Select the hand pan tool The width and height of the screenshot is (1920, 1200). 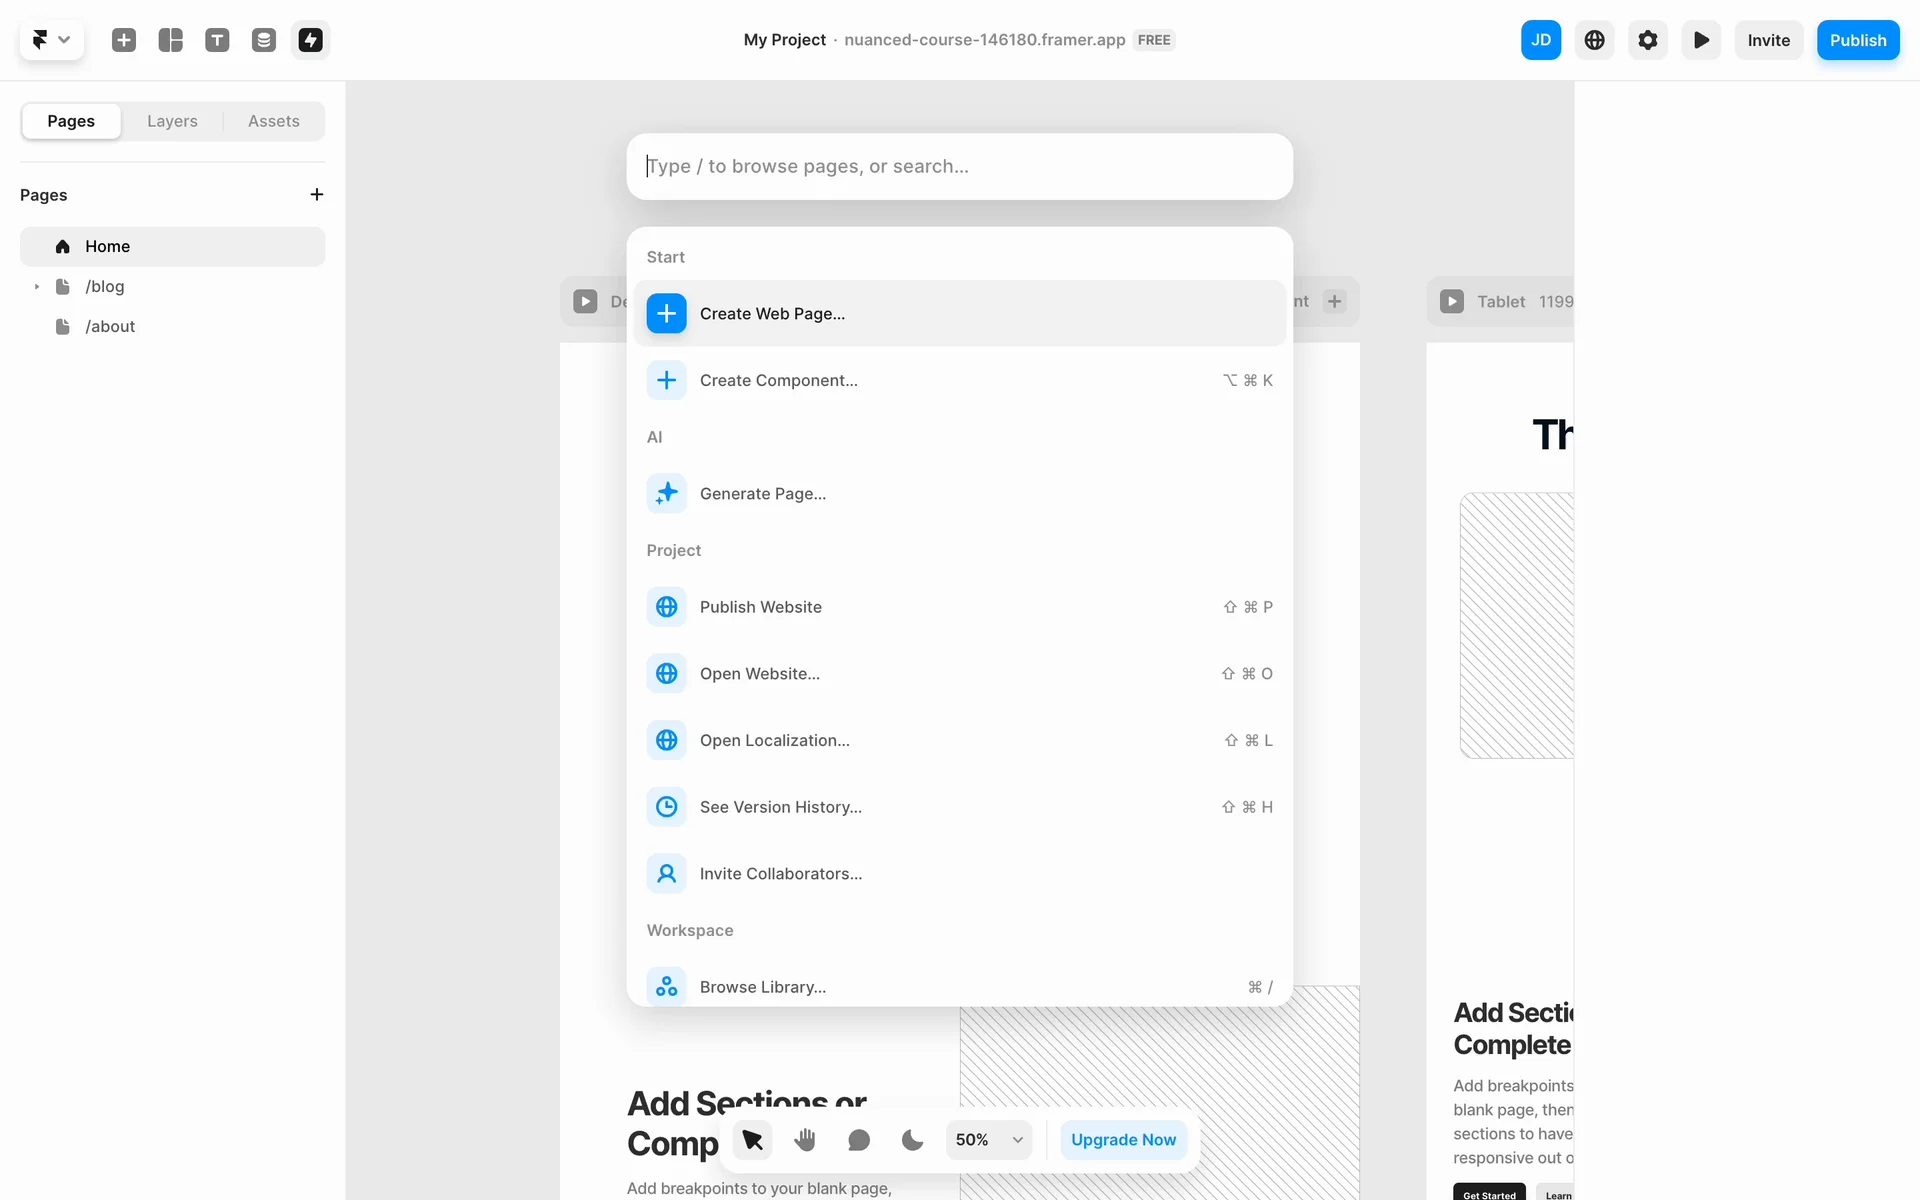(x=805, y=1140)
